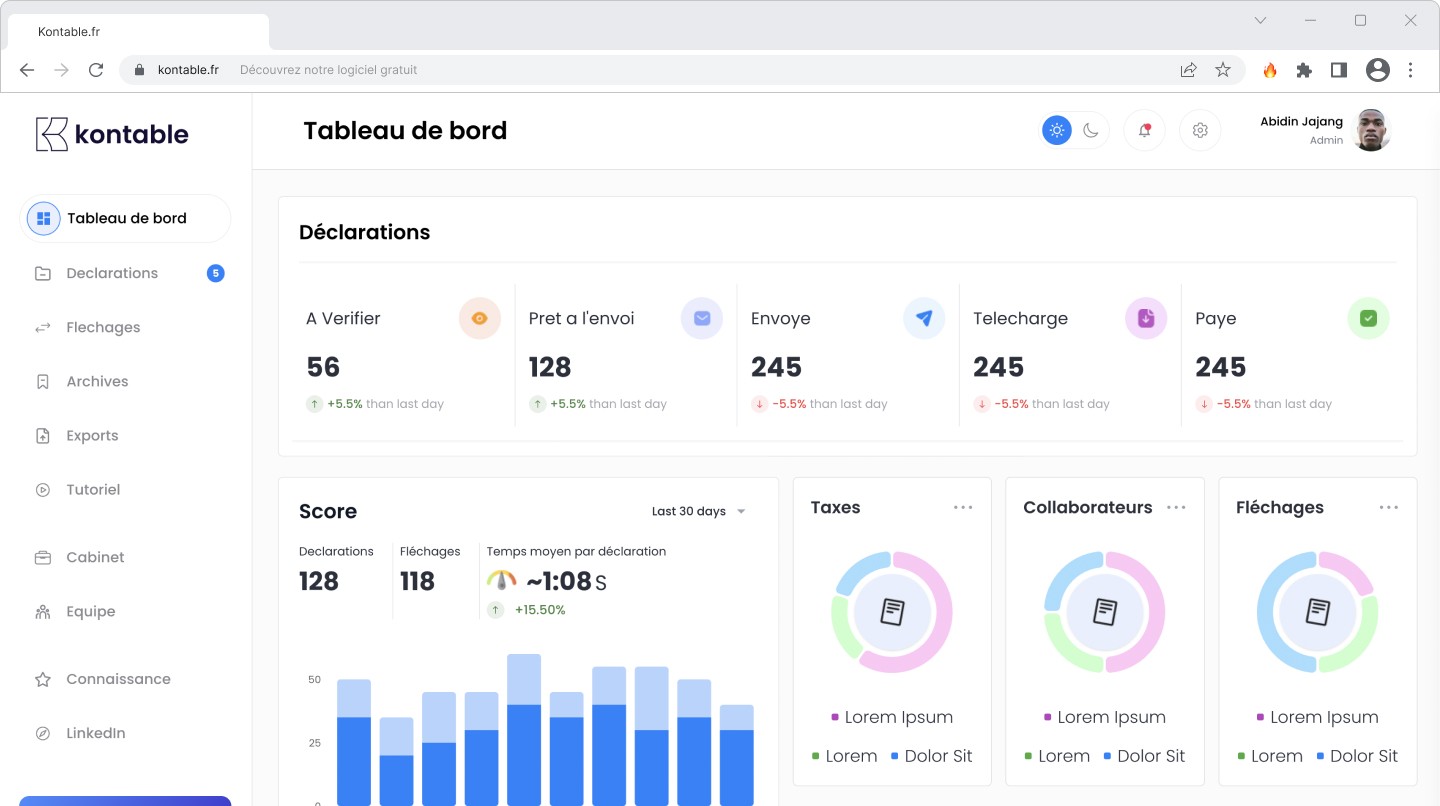Click document icon in Taxes donut
Image resolution: width=1440 pixels, height=806 pixels.
coord(892,612)
